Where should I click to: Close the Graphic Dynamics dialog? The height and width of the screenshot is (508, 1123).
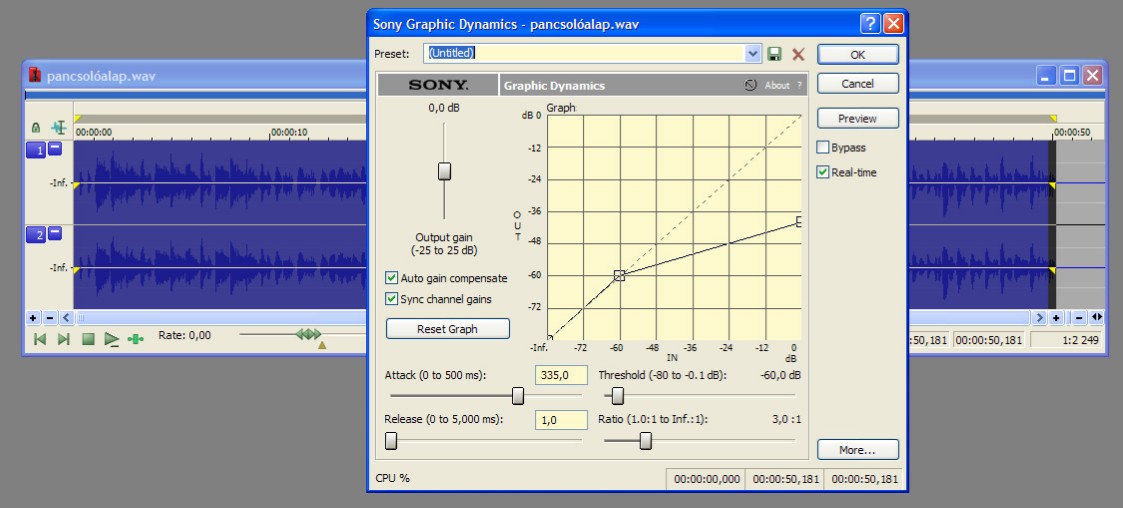[x=893, y=24]
